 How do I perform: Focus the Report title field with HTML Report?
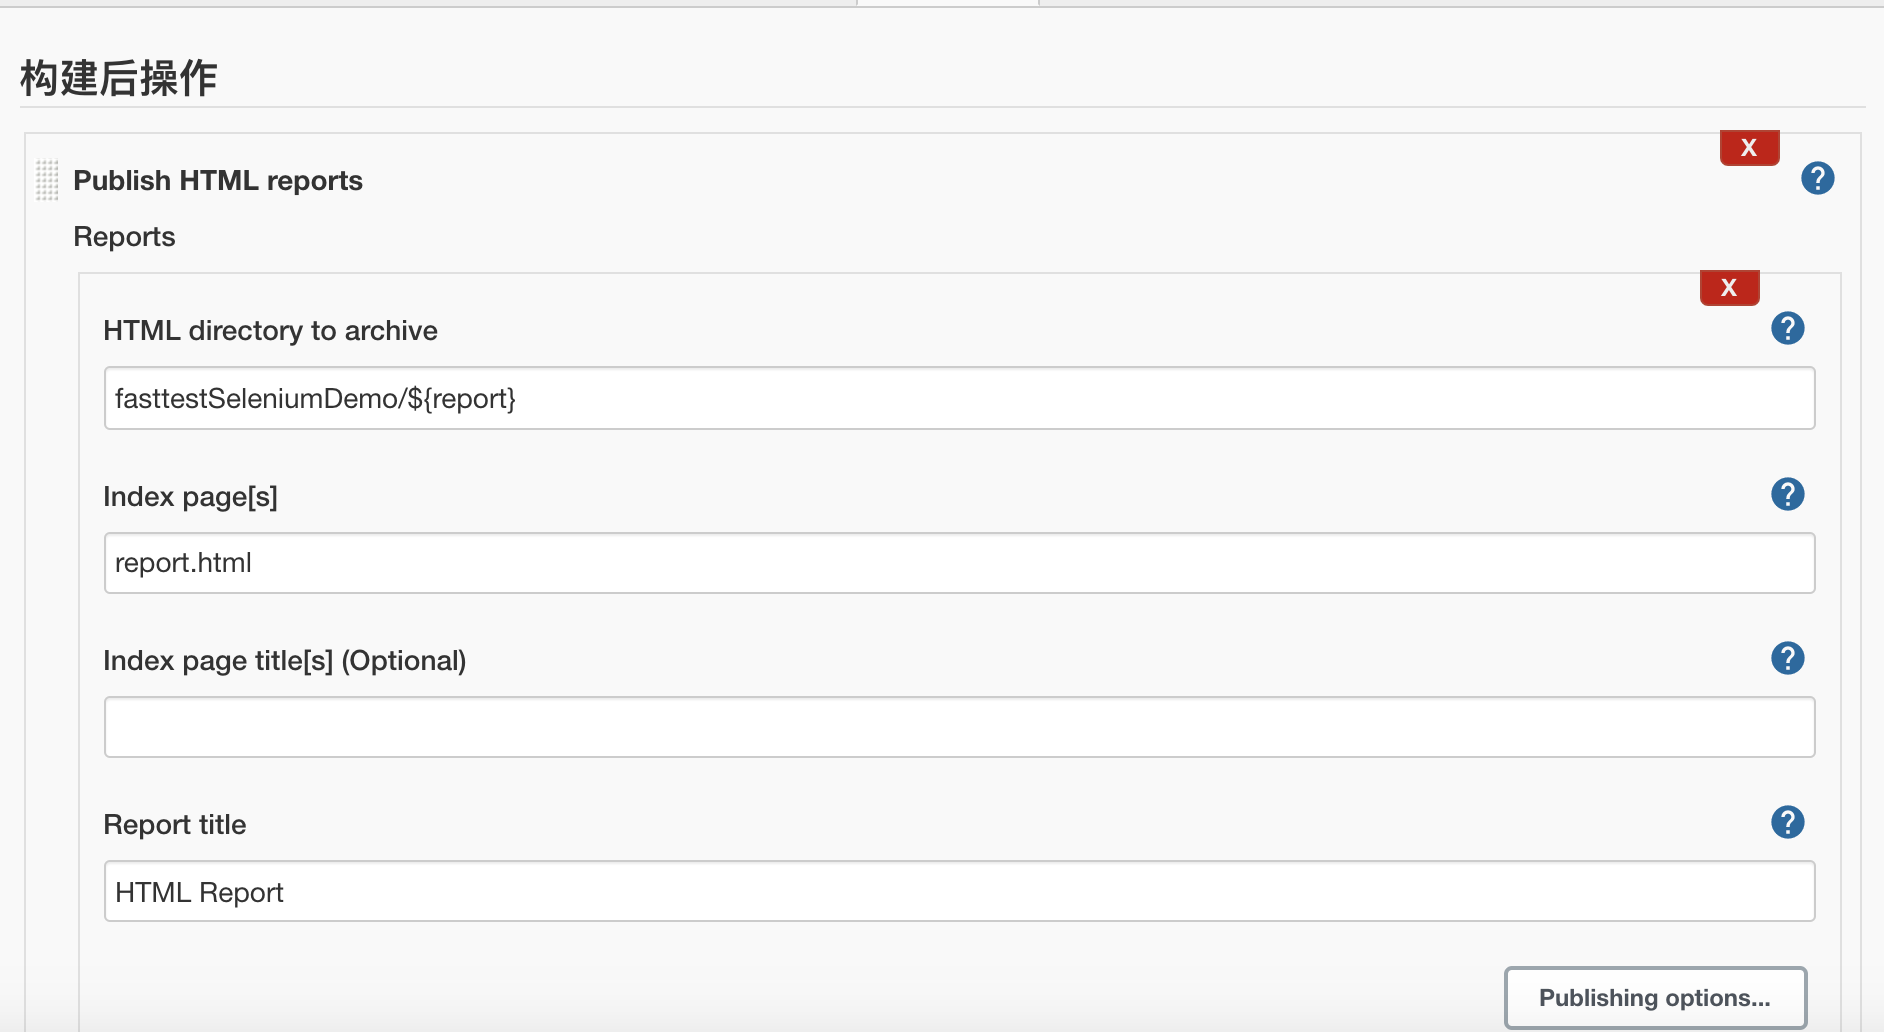(x=958, y=891)
